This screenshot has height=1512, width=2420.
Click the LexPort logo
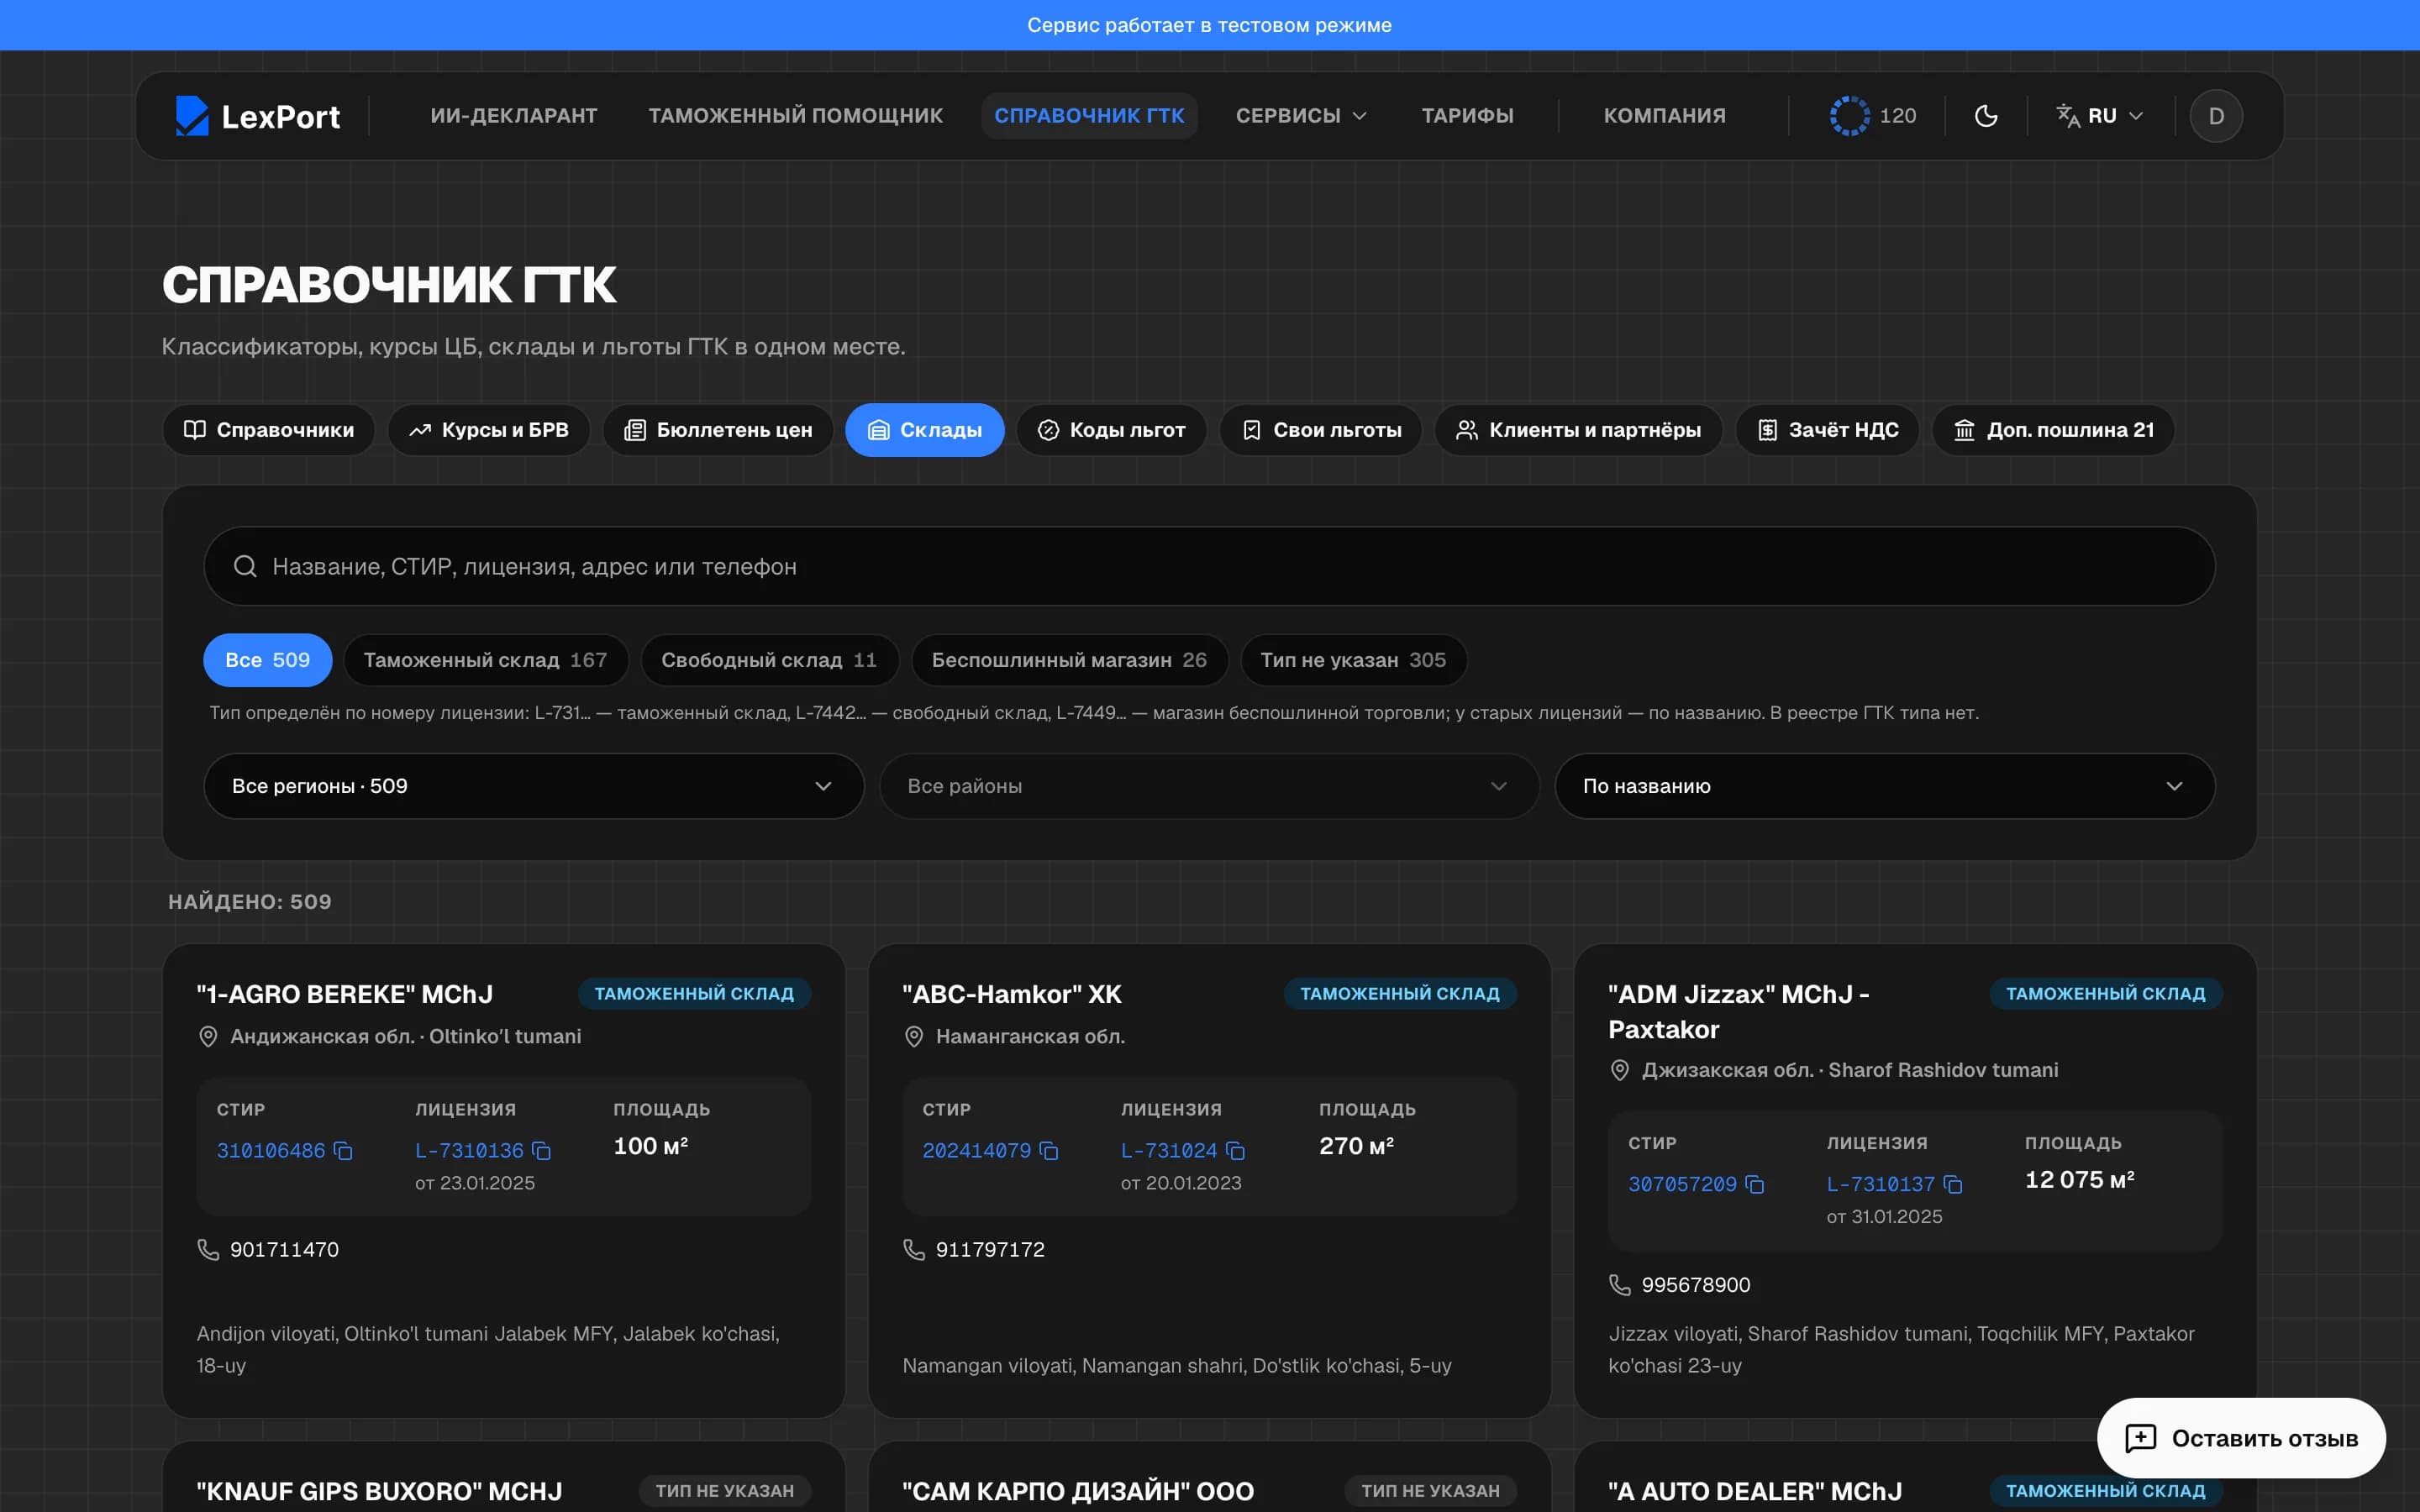pyautogui.click(x=258, y=116)
